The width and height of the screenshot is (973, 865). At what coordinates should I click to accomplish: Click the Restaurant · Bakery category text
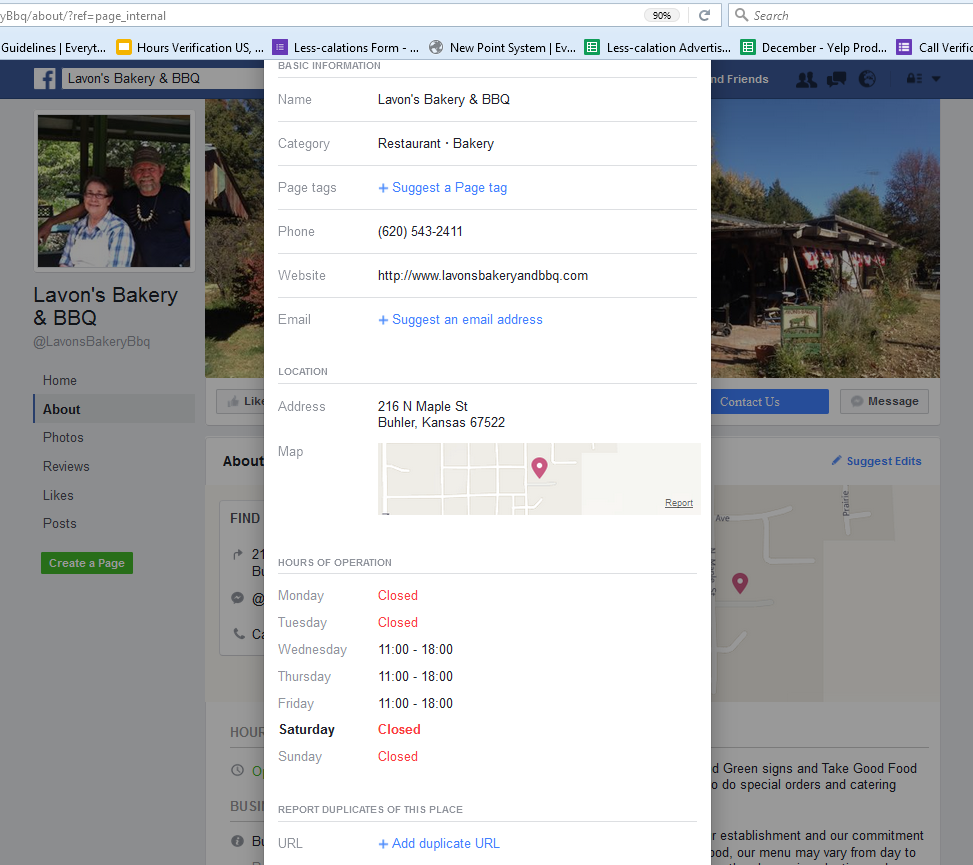[x=436, y=143]
